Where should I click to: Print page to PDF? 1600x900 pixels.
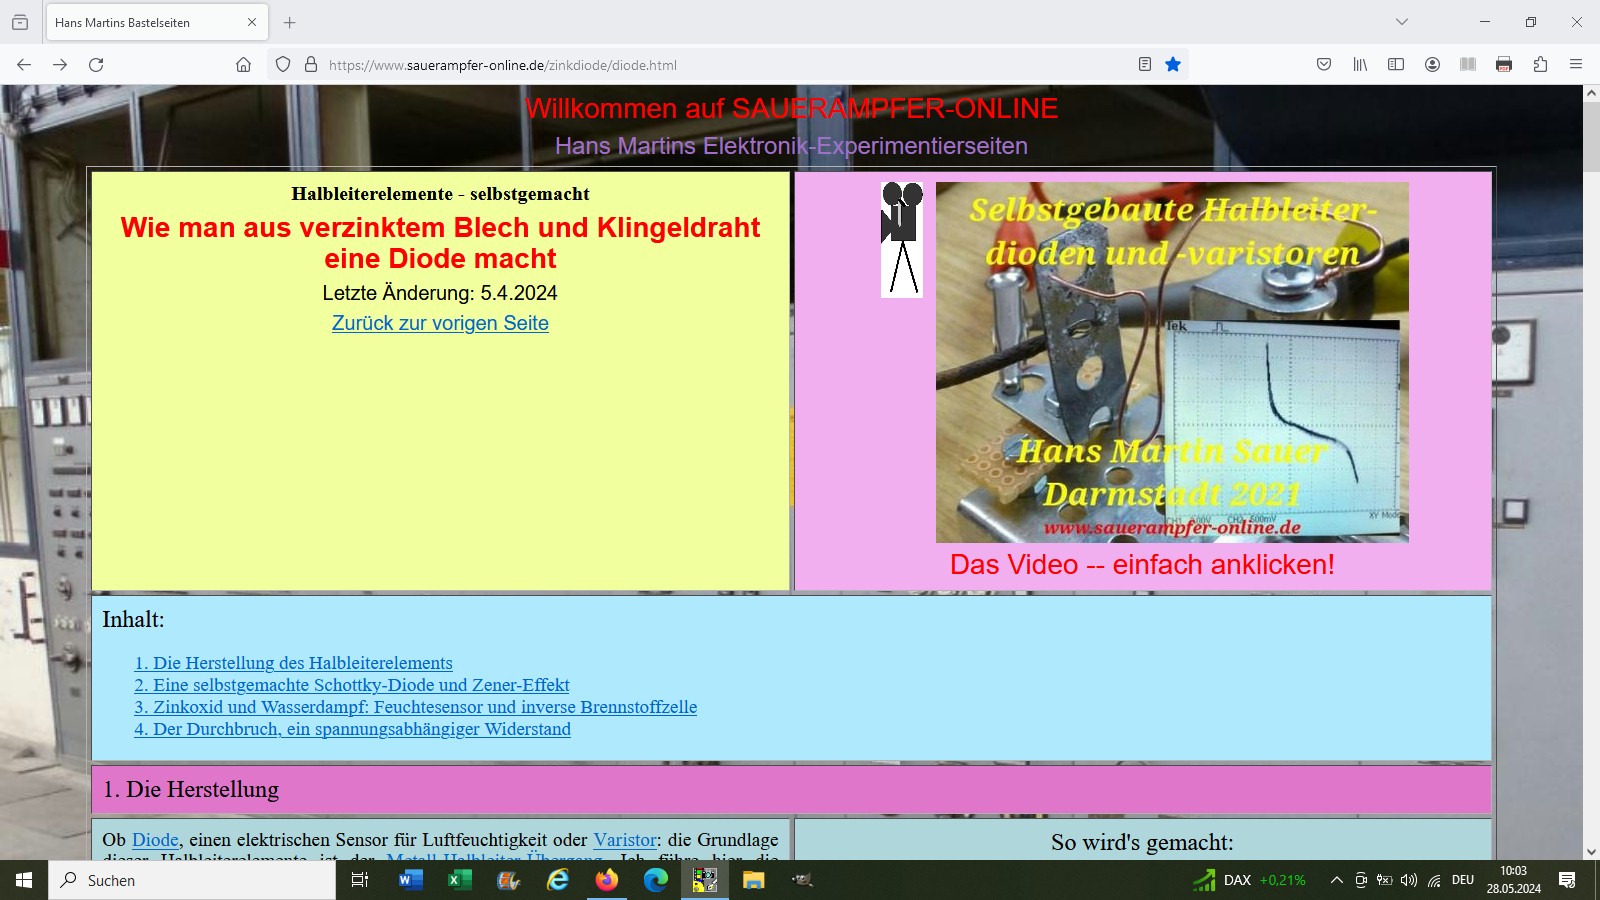point(1504,64)
